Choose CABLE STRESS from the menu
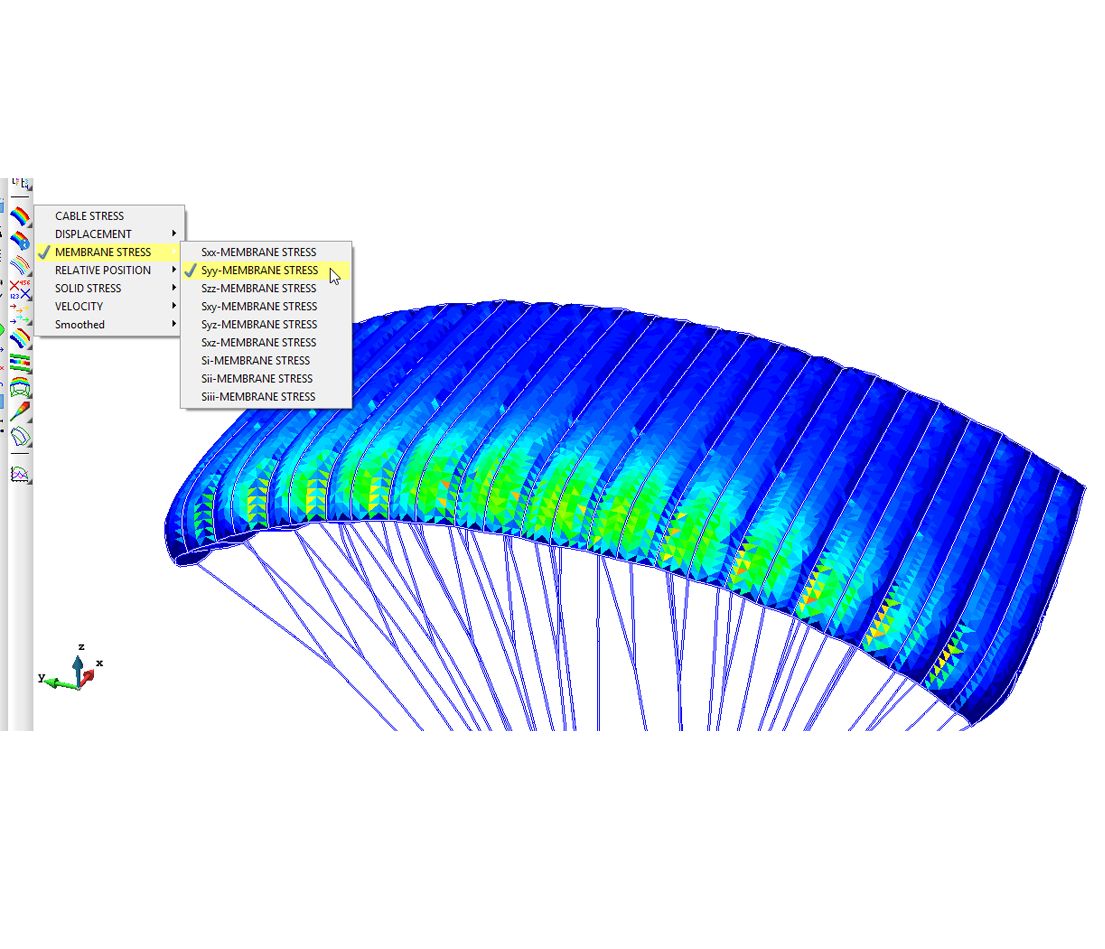Image resolution: width=1105 pixels, height=949 pixels. [89, 216]
